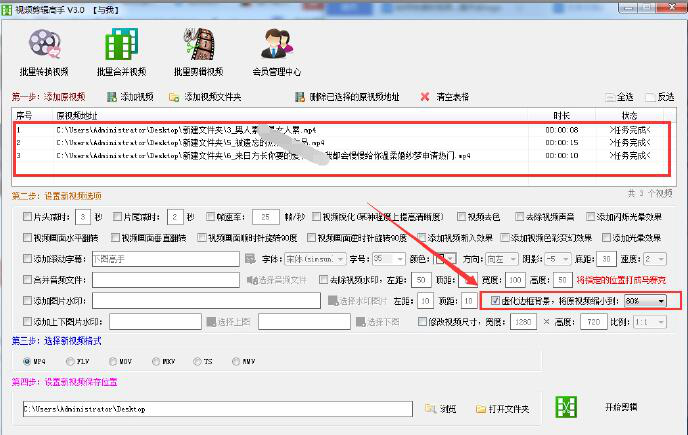Viewport: 688px width, 435px height.
Task: Select TS output format
Action: click(x=197, y=362)
